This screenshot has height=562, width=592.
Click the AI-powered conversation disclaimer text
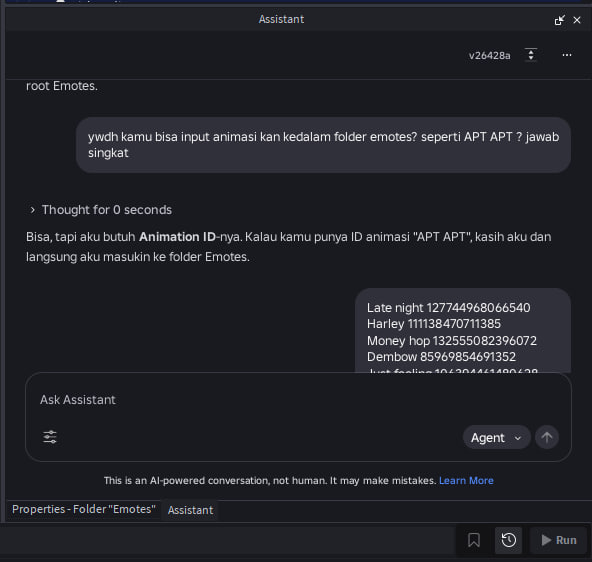click(270, 480)
